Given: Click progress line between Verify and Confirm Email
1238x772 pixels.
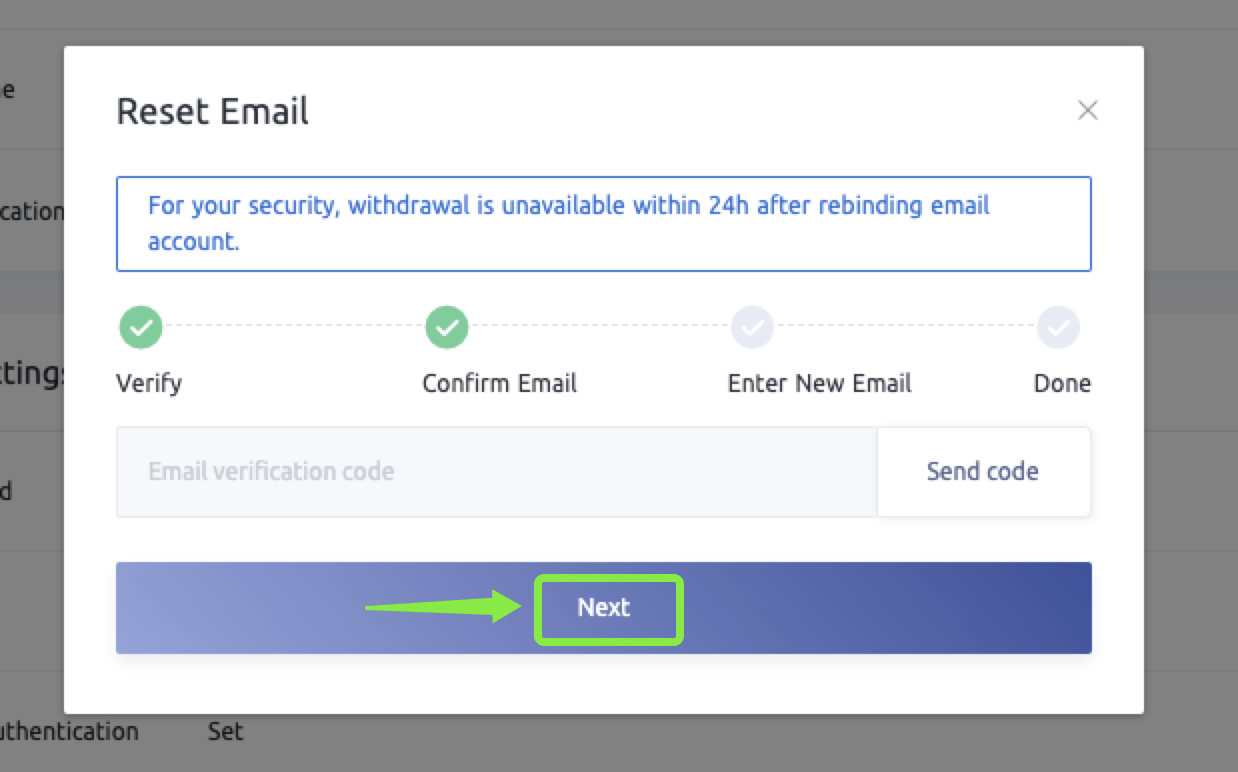Looking at the screenshot, I should tap(294, 327).
